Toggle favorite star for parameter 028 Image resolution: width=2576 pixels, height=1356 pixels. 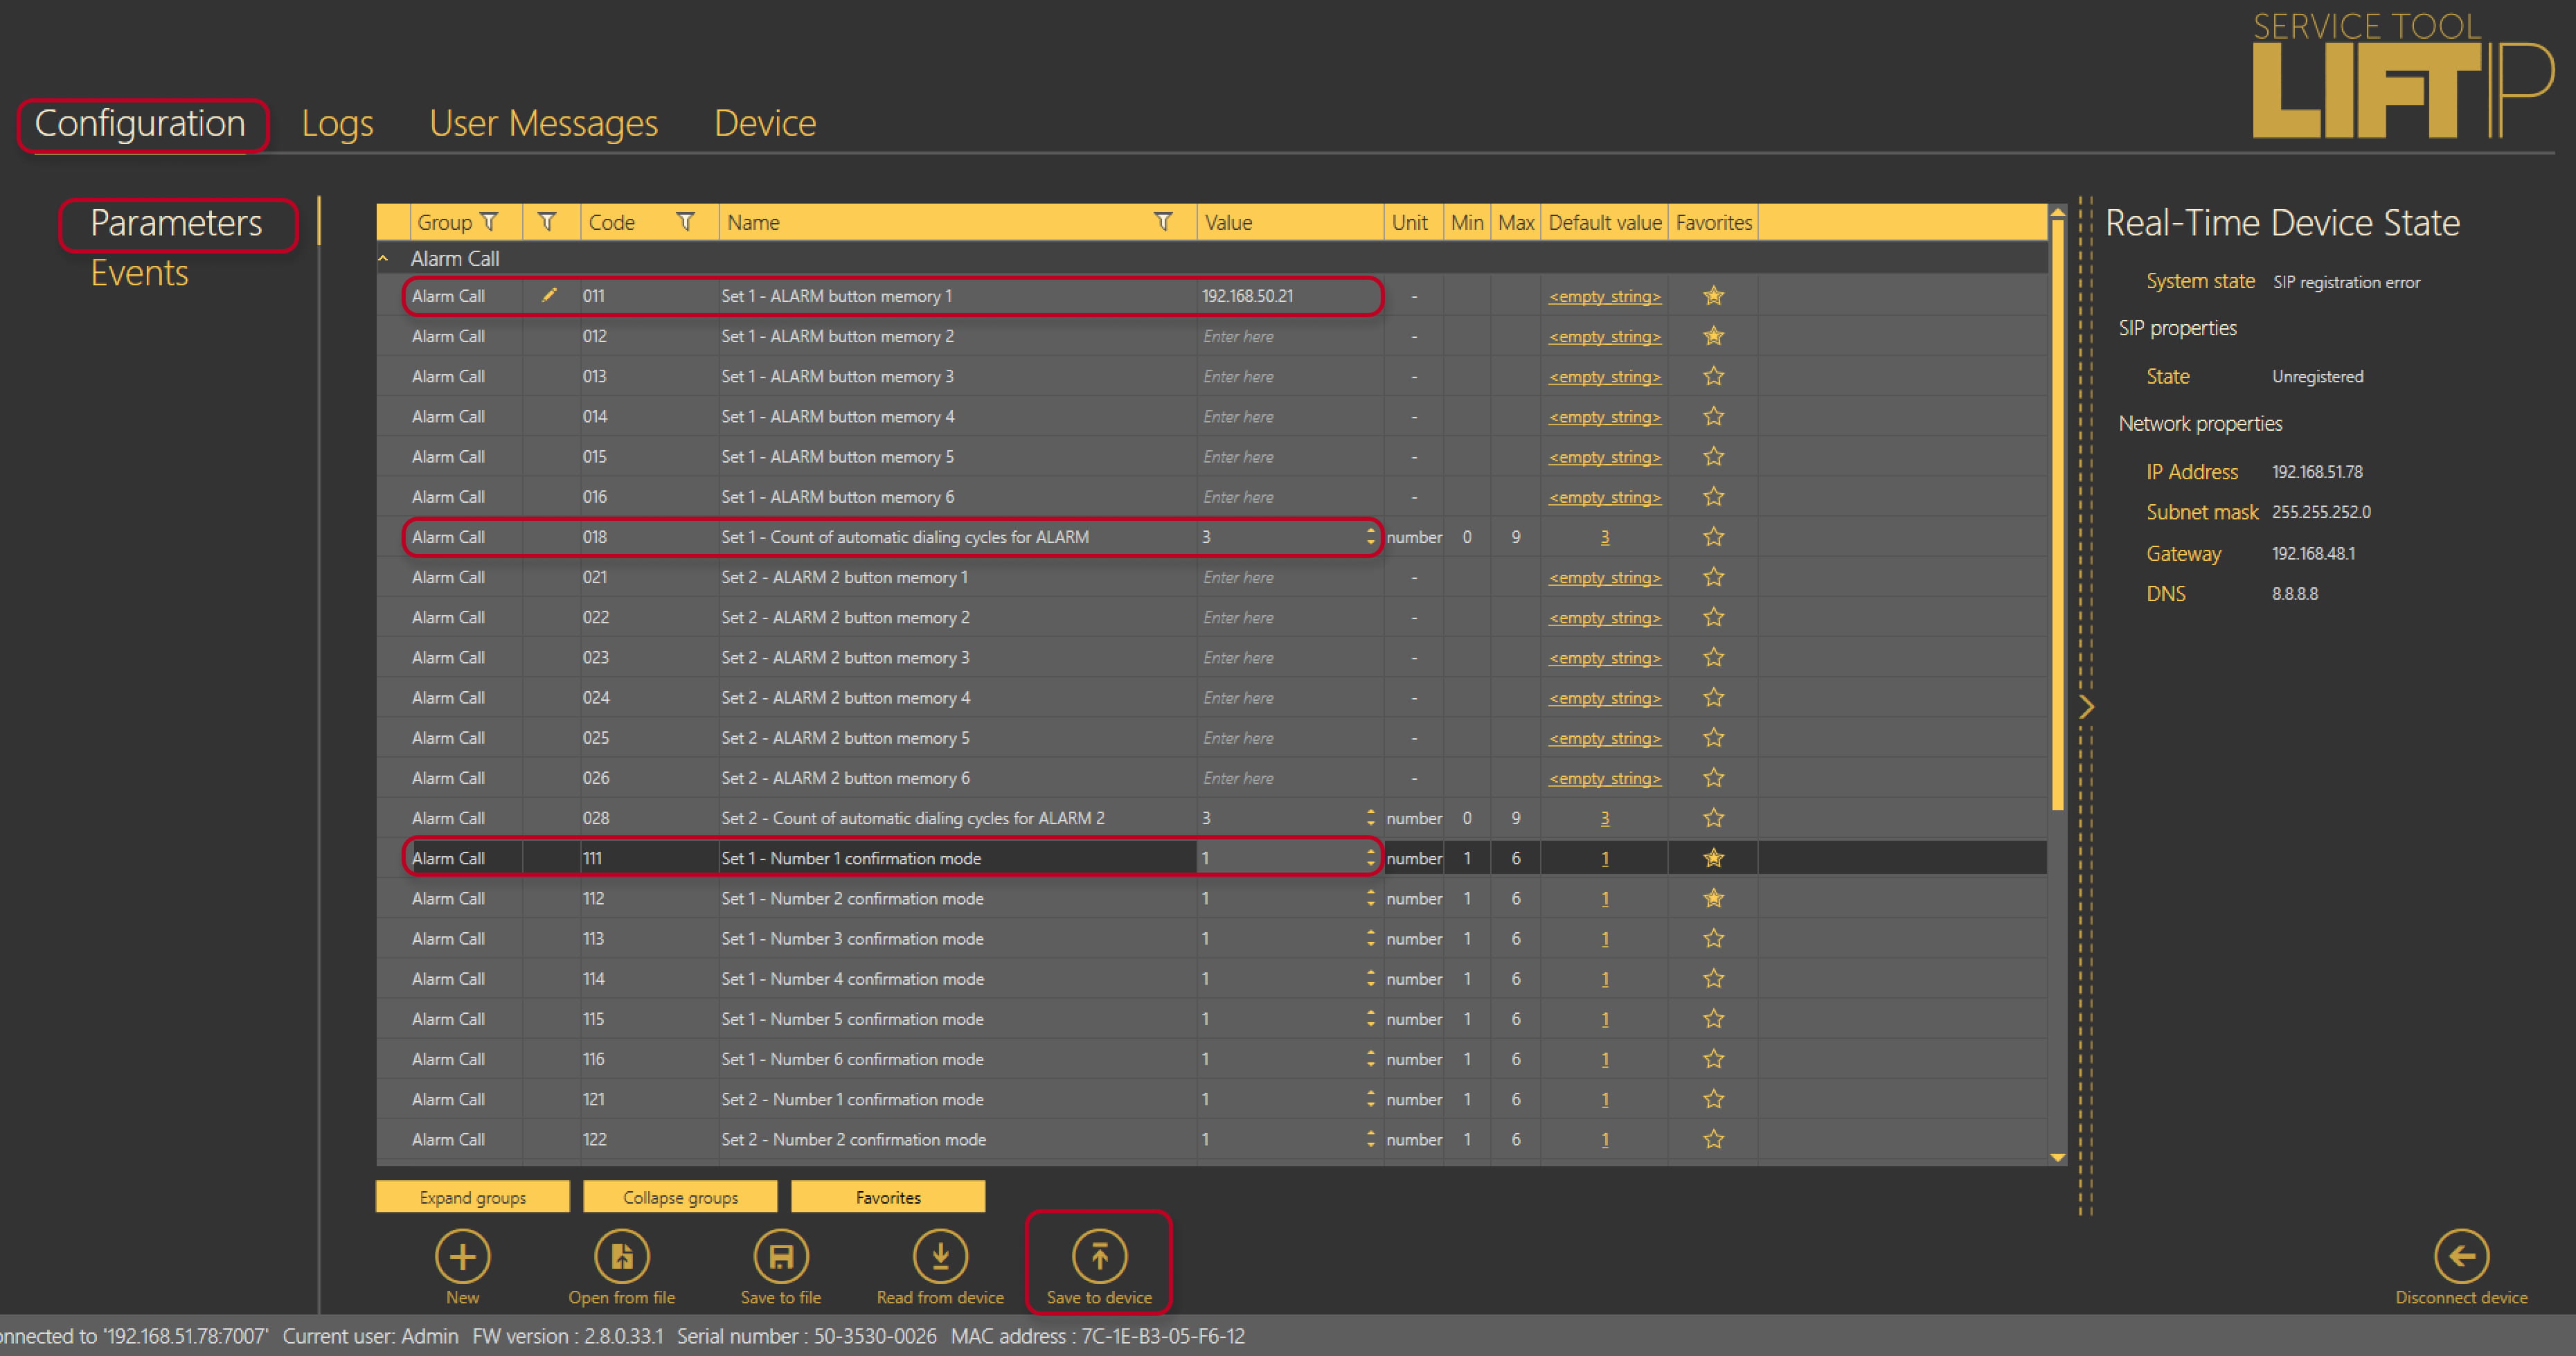coord(1713,818)
